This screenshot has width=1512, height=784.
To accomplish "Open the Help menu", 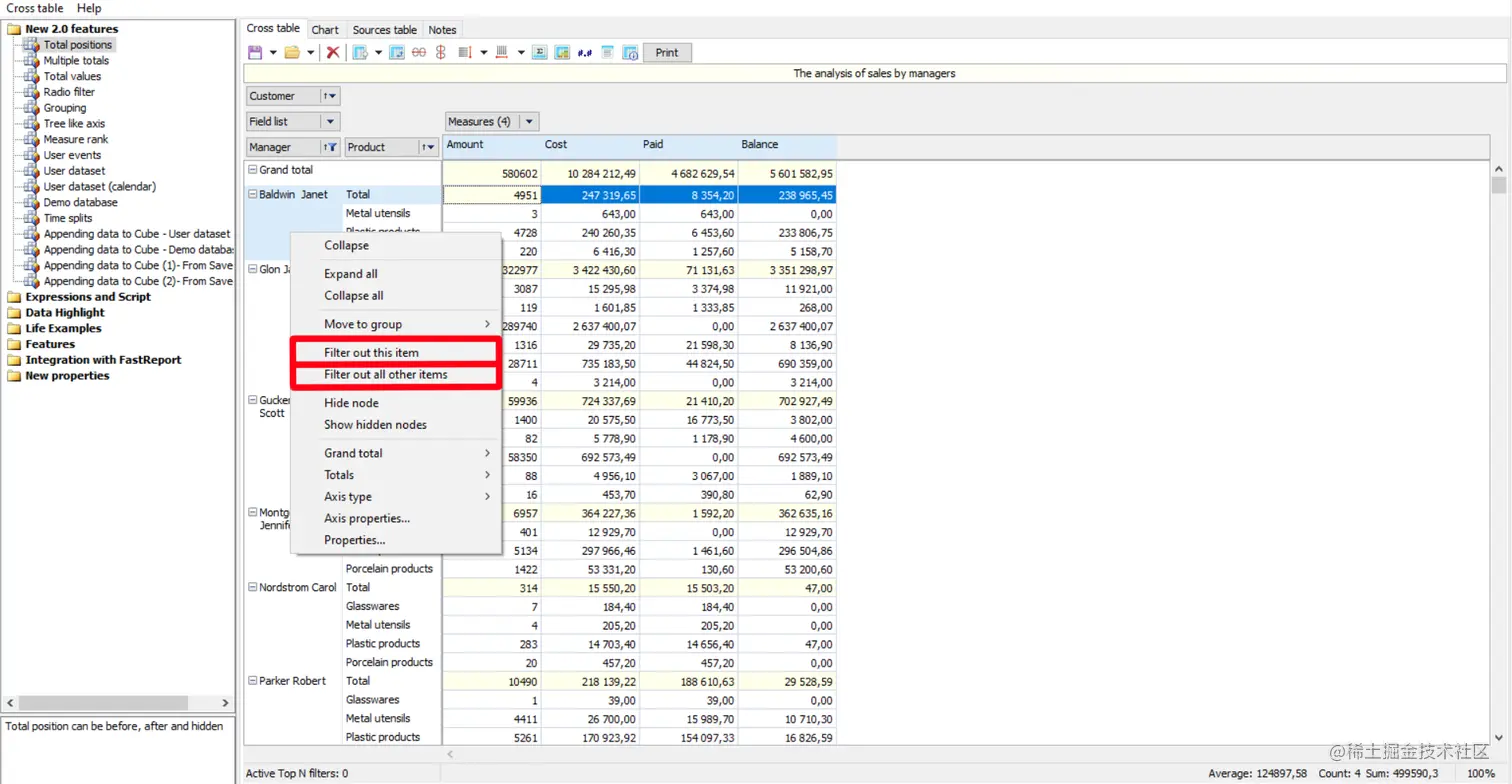I will (89, 8).
